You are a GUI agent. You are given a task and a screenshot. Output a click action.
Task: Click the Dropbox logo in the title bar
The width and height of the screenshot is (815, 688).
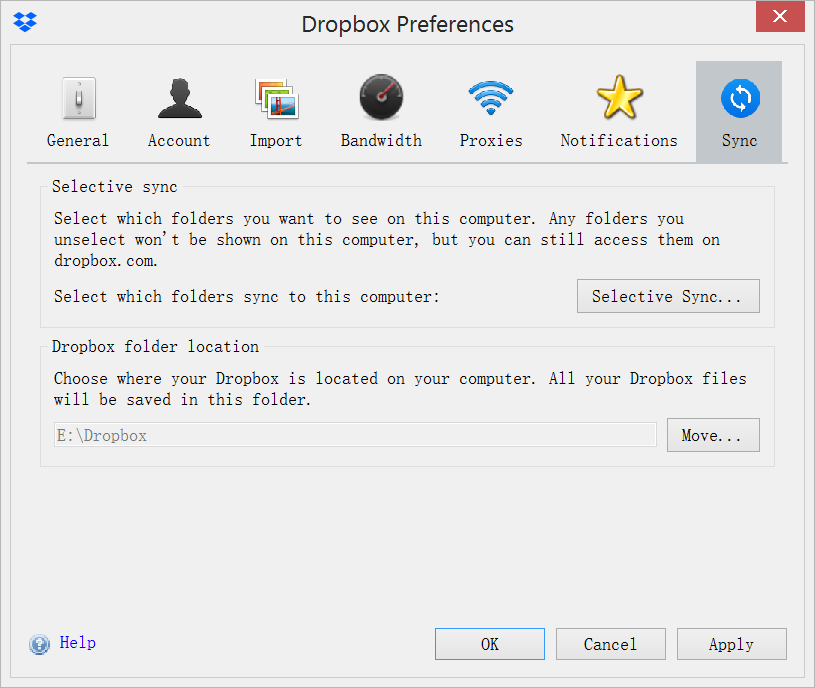24,20
